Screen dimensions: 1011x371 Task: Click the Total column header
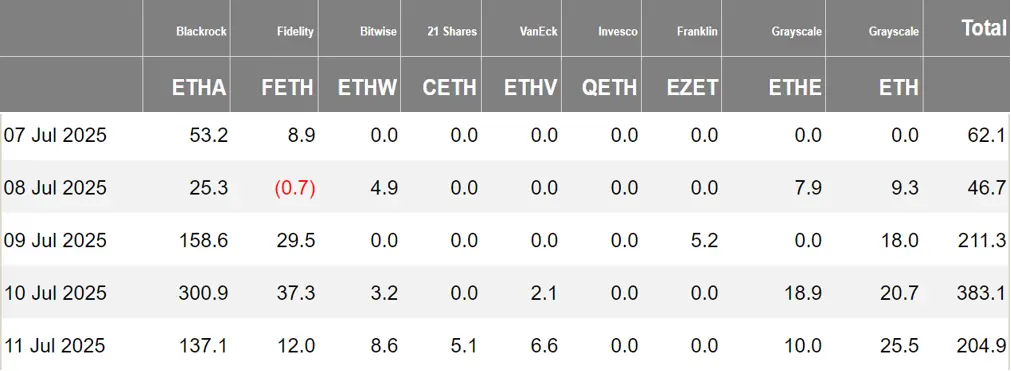coord(983,28)
